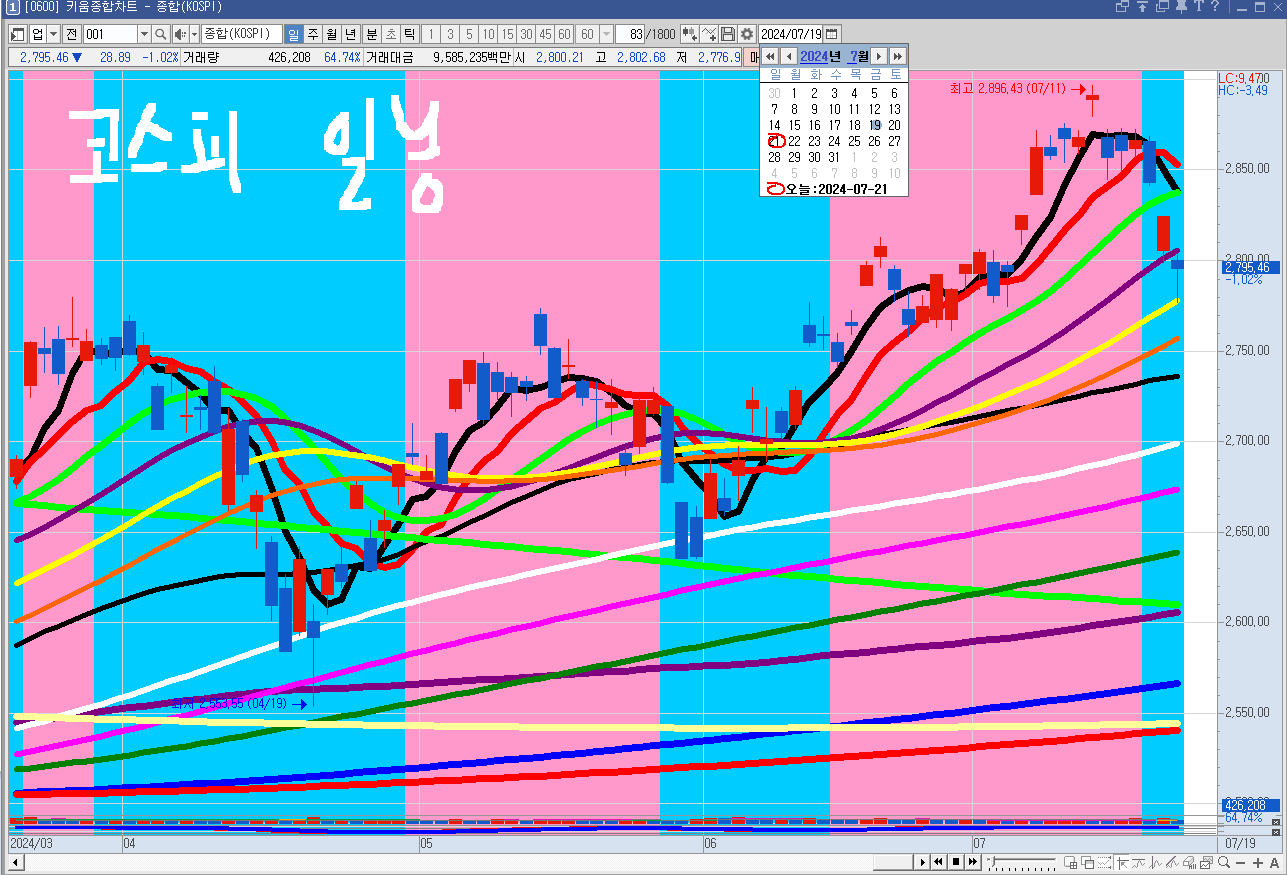Viewport: 1287px width, 875px height.
Task: Click the horizontal scrollbar left arrow
Action: coord(15,862)
